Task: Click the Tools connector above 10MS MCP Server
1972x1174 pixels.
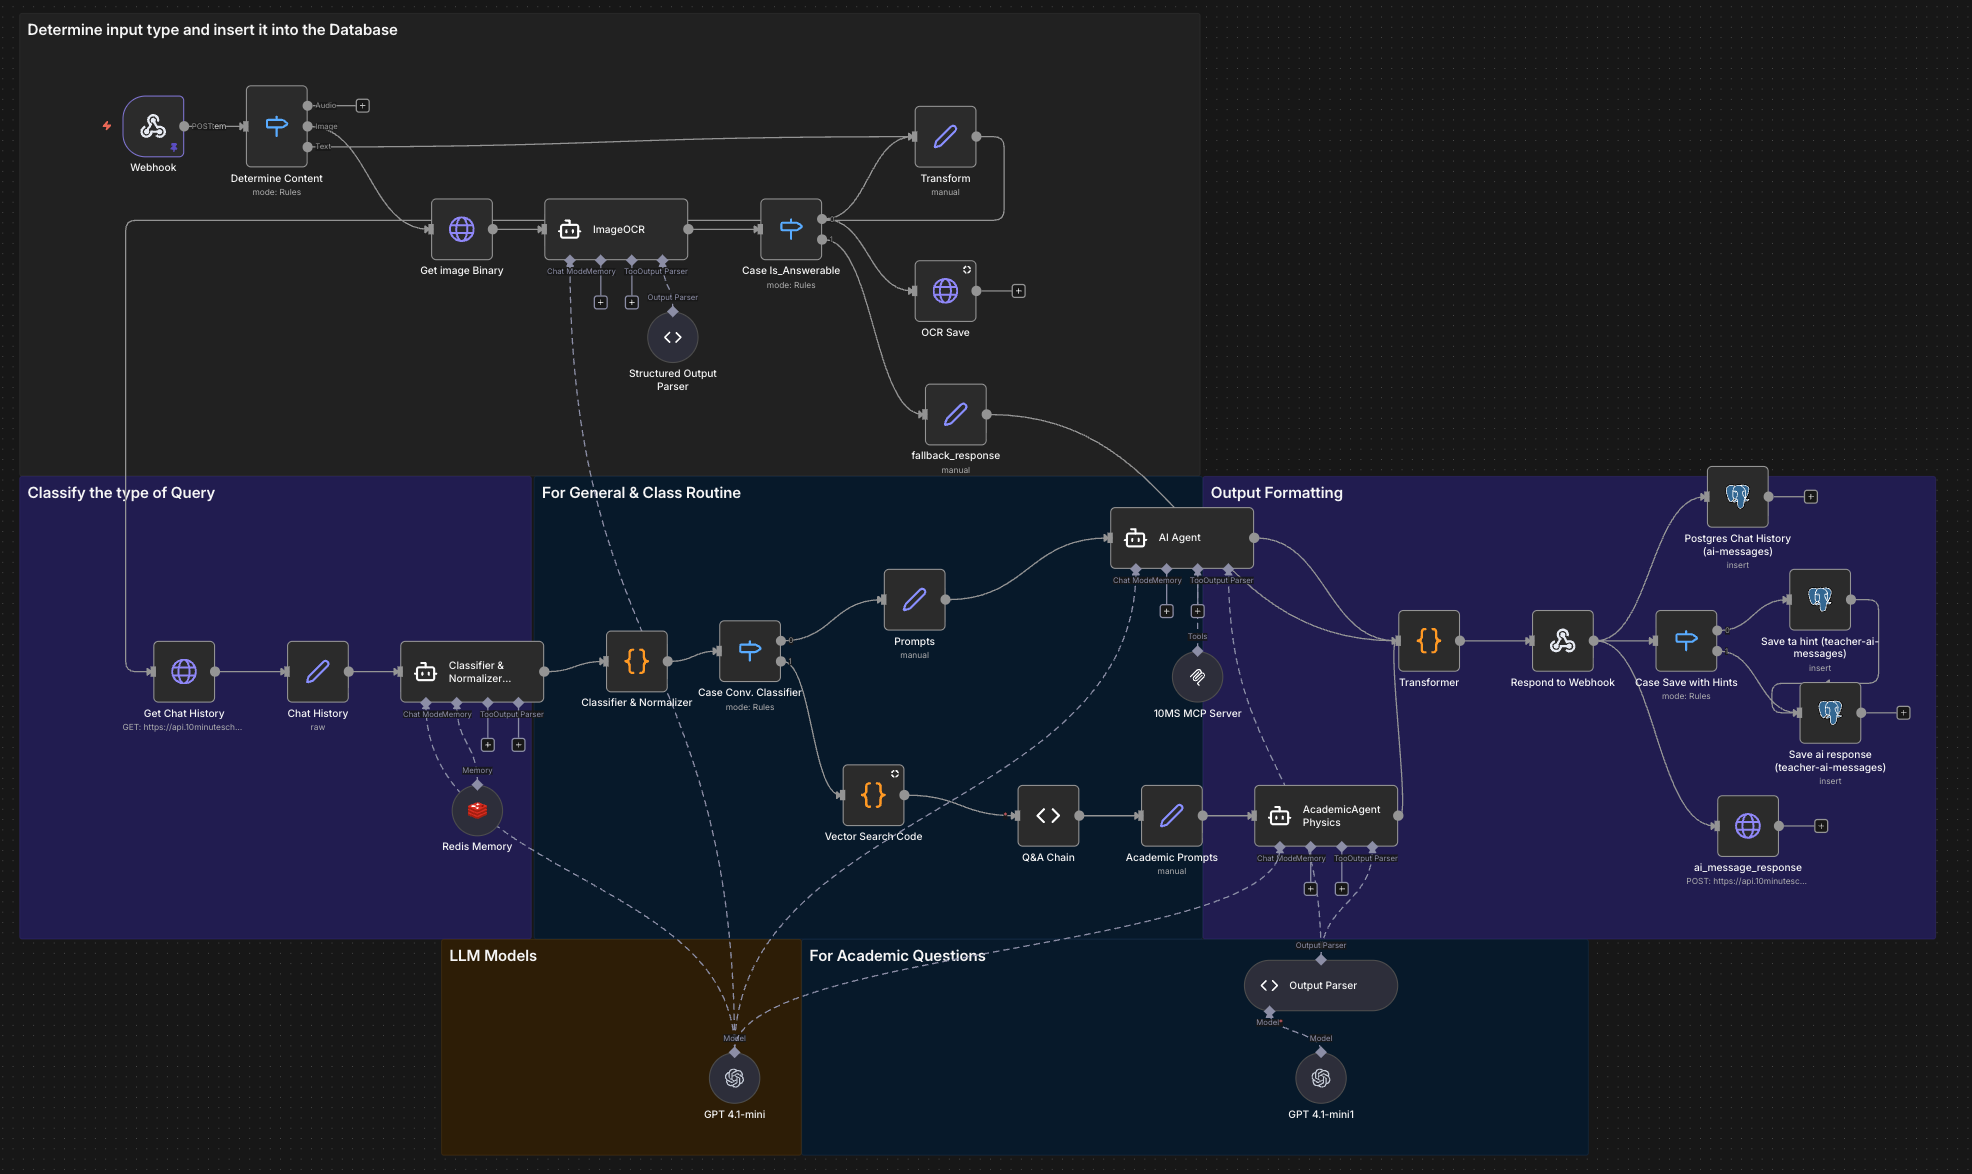Action: tap(1197, 650)
